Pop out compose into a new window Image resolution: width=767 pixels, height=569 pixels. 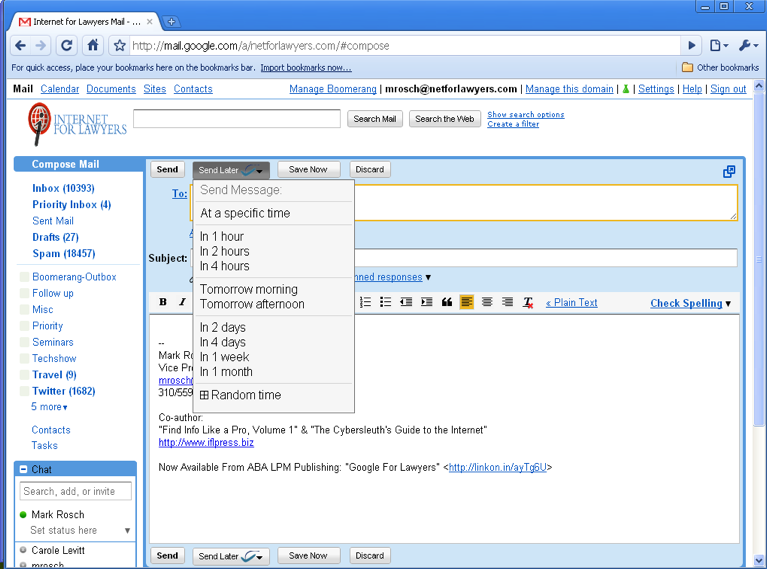point(729,171)
